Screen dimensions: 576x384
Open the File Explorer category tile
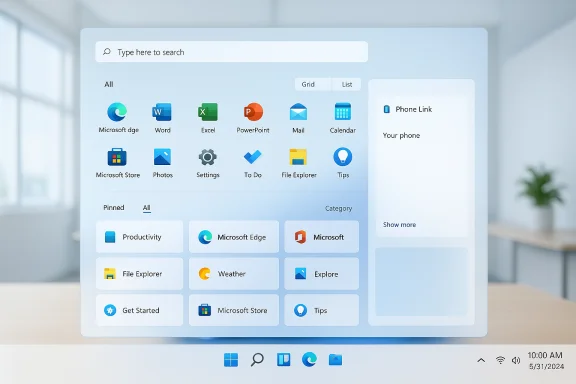[140, 274]
